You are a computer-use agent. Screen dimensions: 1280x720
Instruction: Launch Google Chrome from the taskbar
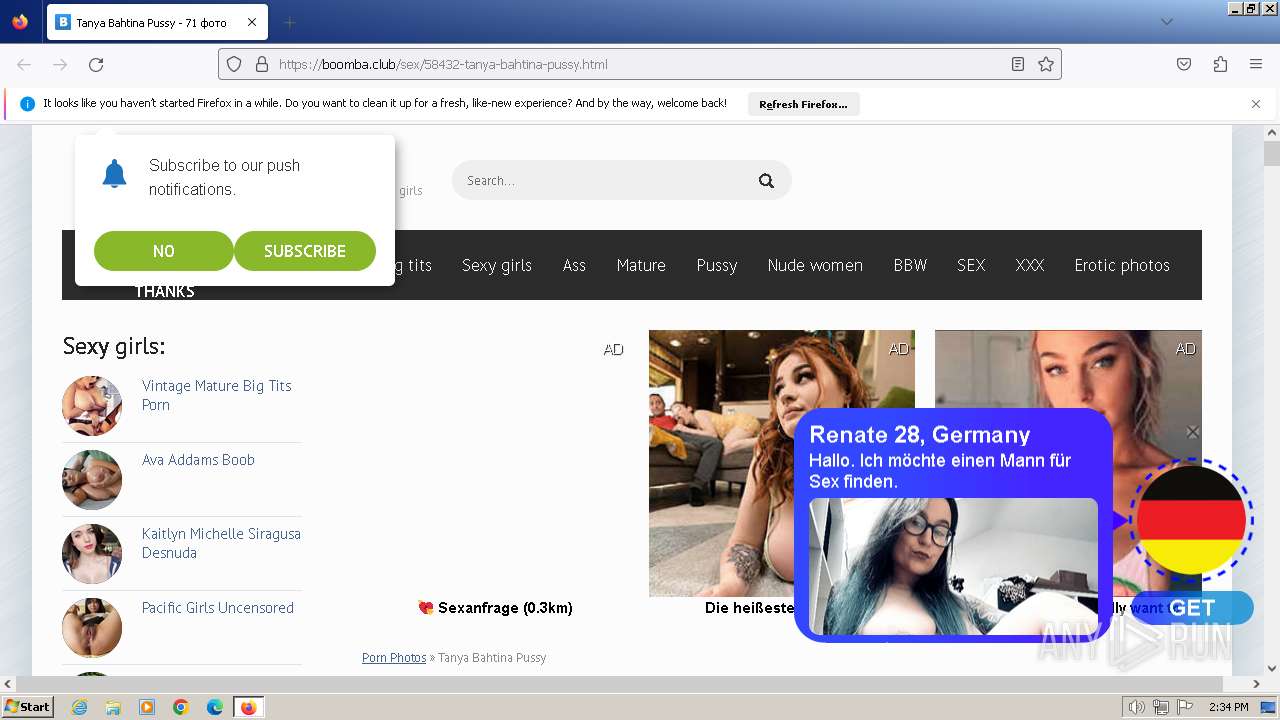click(x=181, y=707)
